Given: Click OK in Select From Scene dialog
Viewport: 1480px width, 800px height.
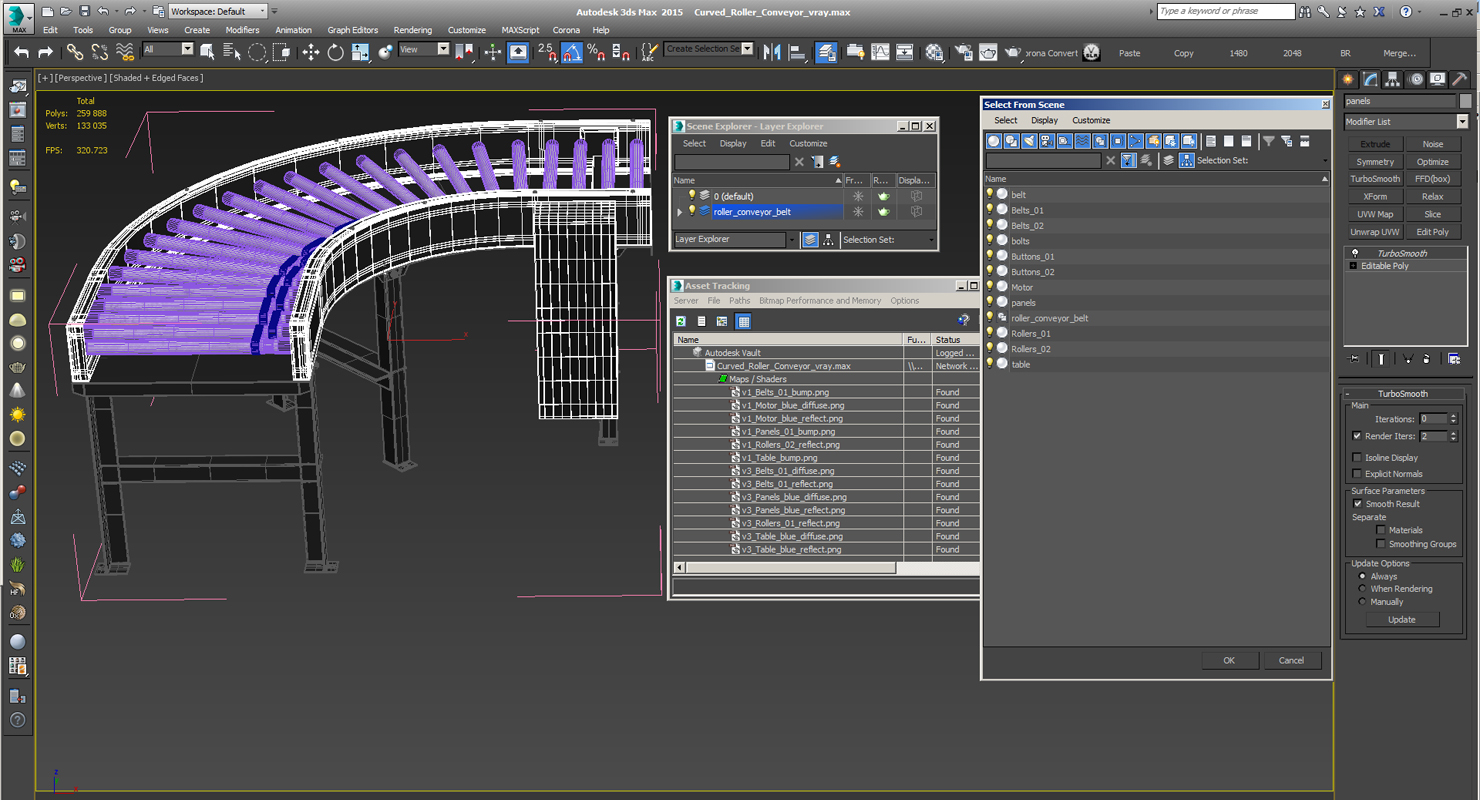Looking at the screenshot, I should (x=1229, y=660).
